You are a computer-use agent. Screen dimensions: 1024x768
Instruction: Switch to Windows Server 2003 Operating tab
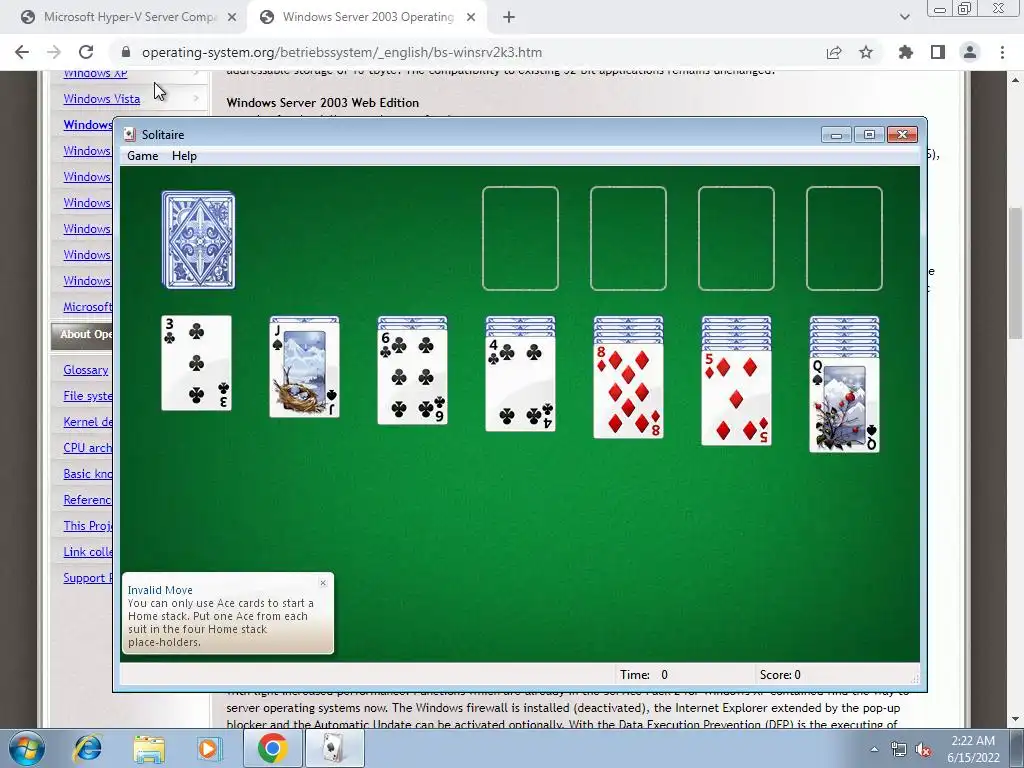pyautogui.click(x=367, y=17)
